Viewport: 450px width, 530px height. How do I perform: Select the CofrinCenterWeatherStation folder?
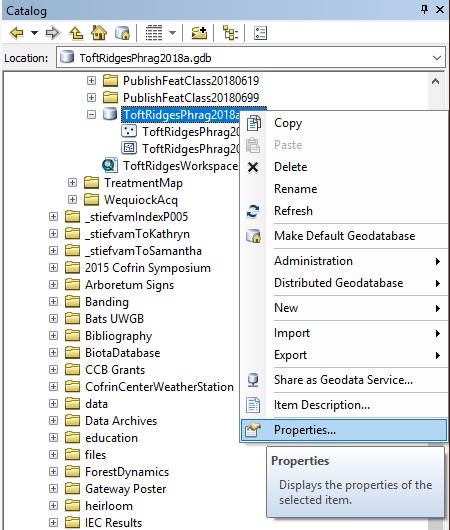click(x=159, y=387)
